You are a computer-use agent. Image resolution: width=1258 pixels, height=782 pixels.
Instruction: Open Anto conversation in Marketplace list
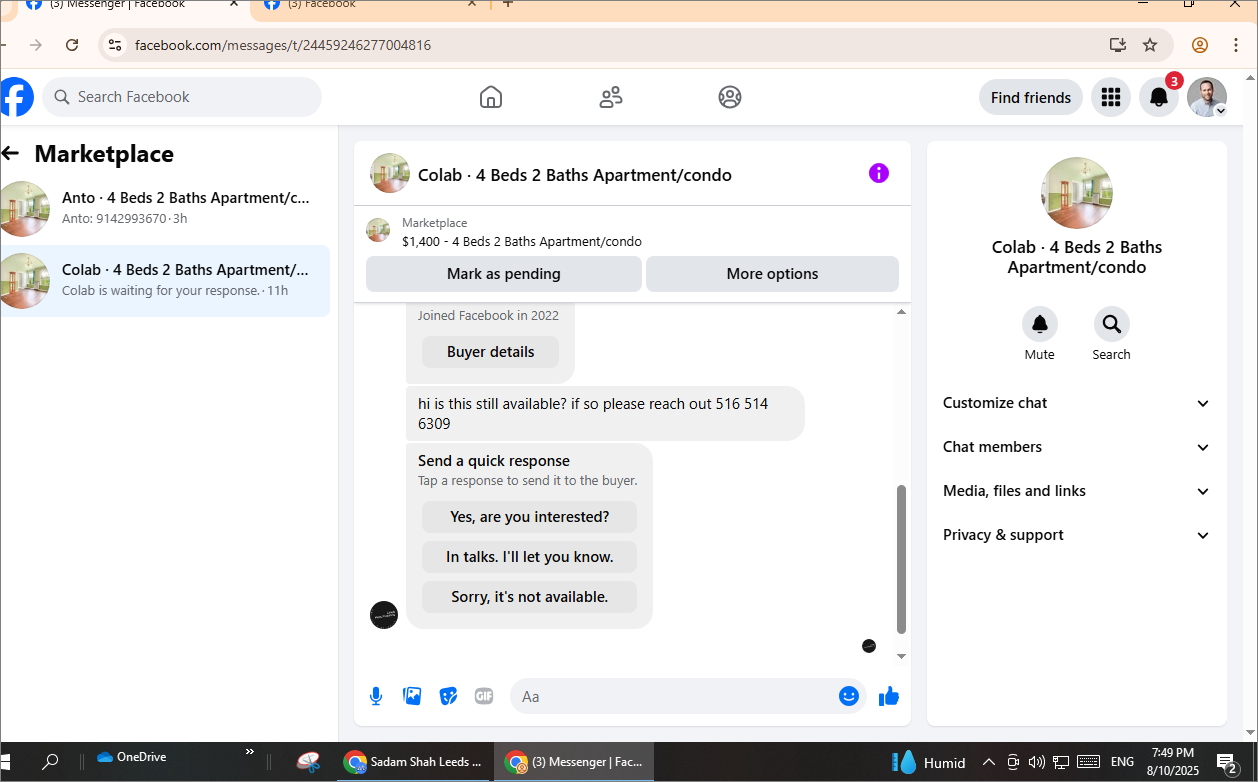165,208
